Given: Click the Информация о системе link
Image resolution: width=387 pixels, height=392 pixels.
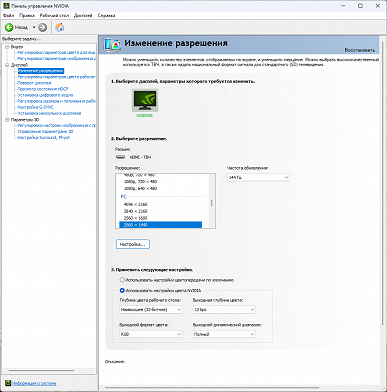Looking at the screenshot, I should coord(34,383).
